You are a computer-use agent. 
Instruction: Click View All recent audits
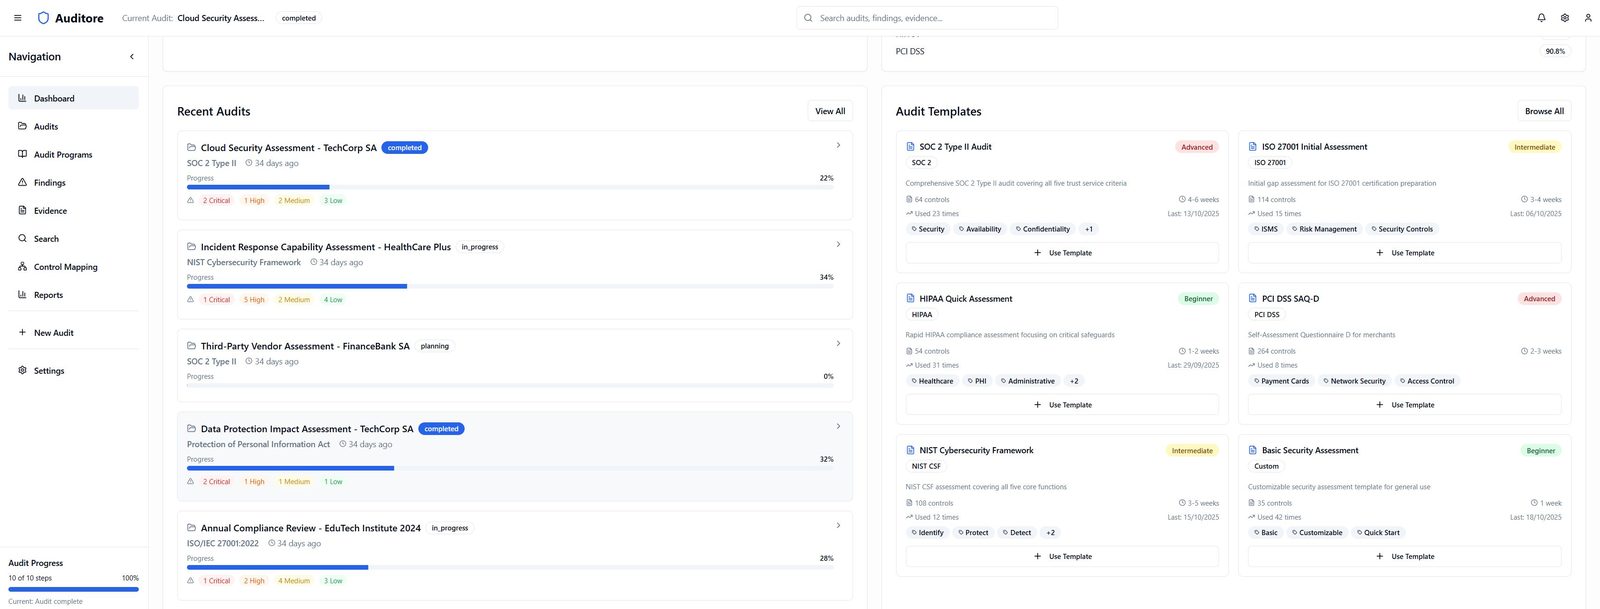pyautogui.click(x=830, y=111)
